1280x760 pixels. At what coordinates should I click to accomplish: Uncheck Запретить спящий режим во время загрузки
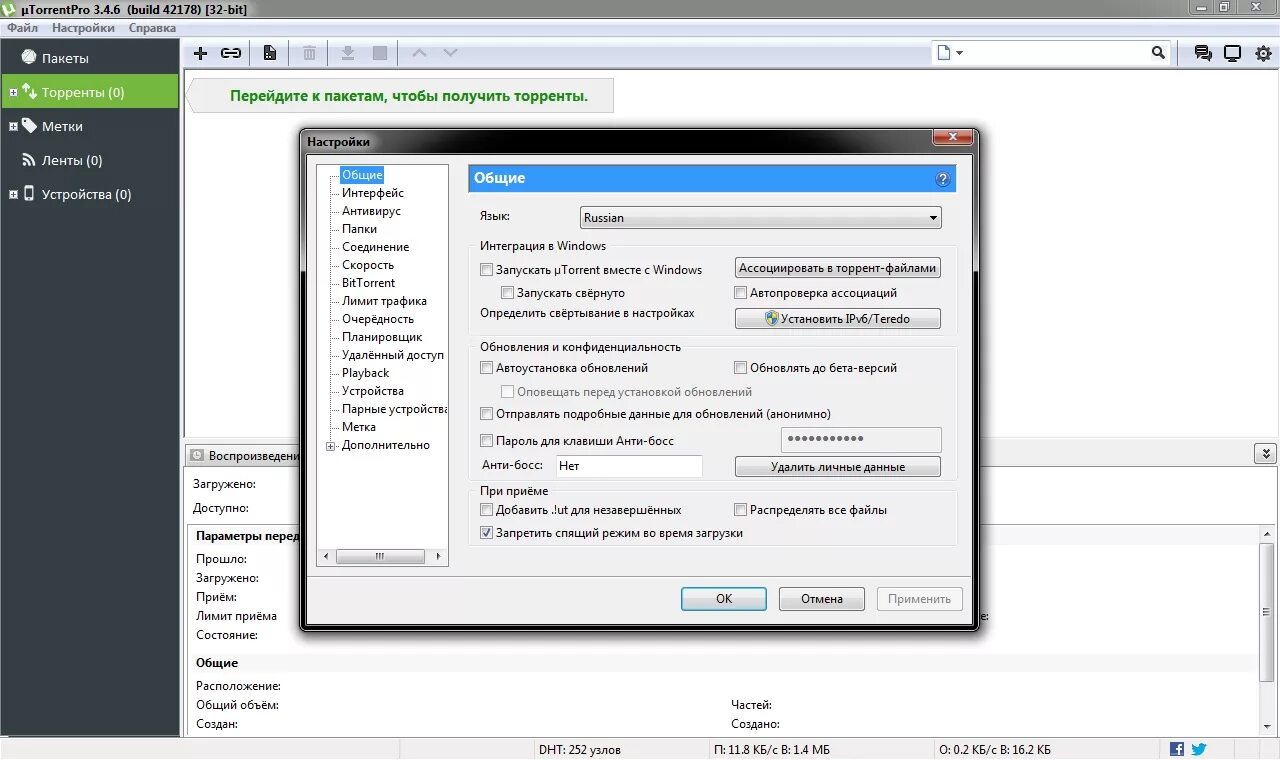pyautogui.click(x=487, y=534)
